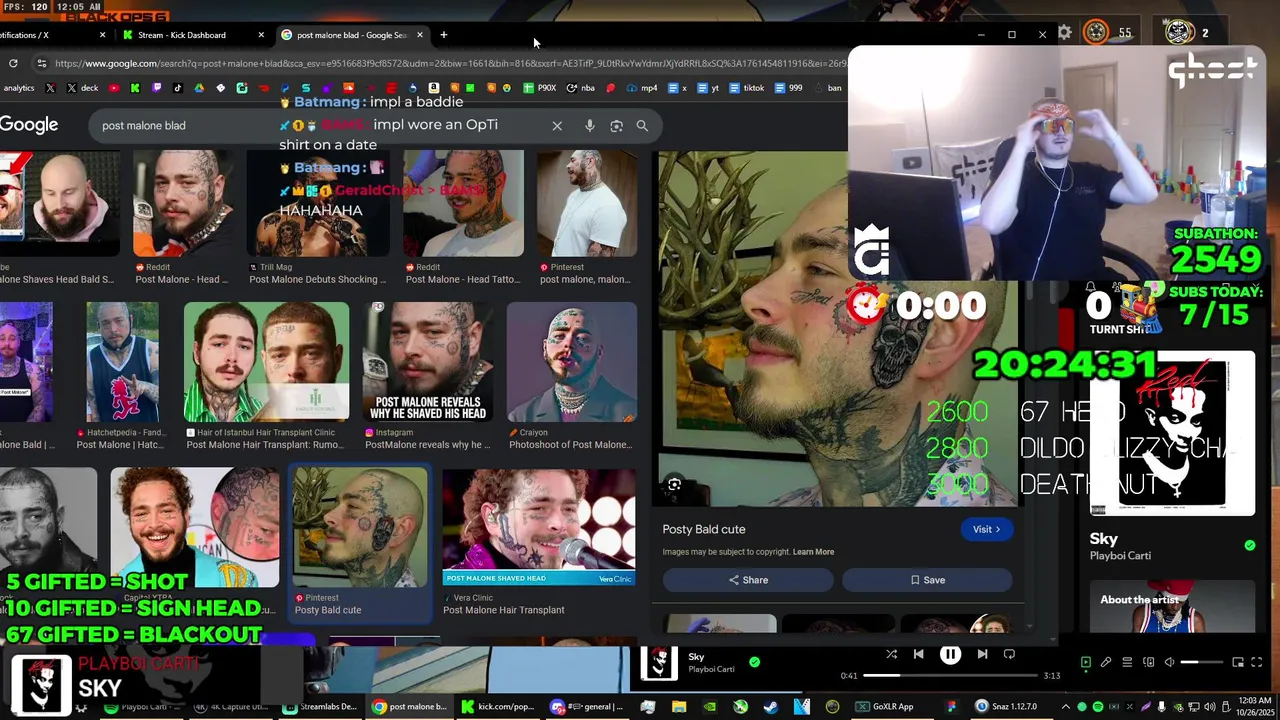Image resolution: width=1280 pixels, height=720 pixels.
Task: Adjust the Spotify volume slider
Action: 1202,662
